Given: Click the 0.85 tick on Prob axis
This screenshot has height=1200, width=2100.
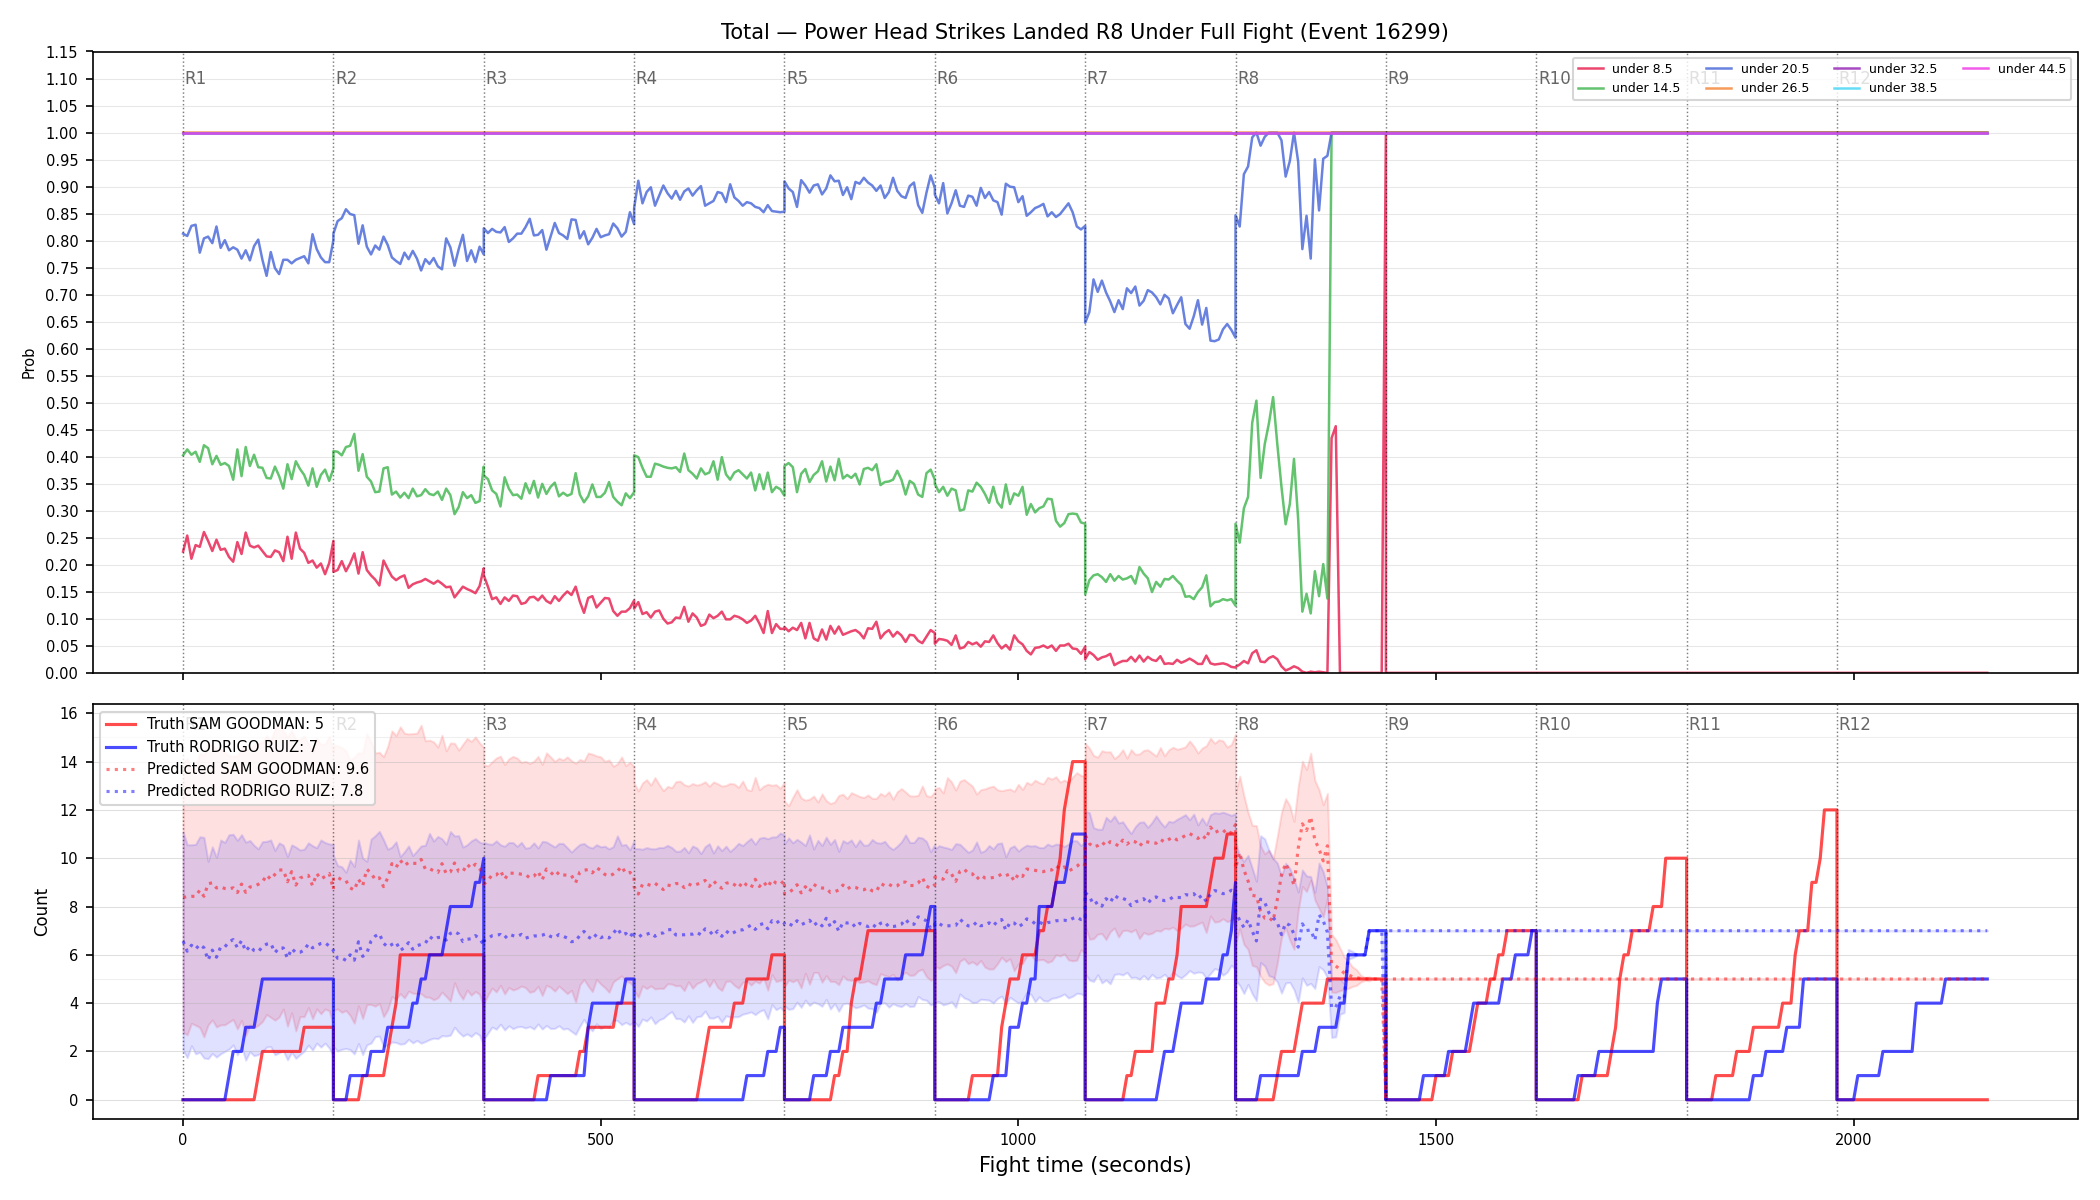Looking at the screenshot, I should tap(61, 214).
